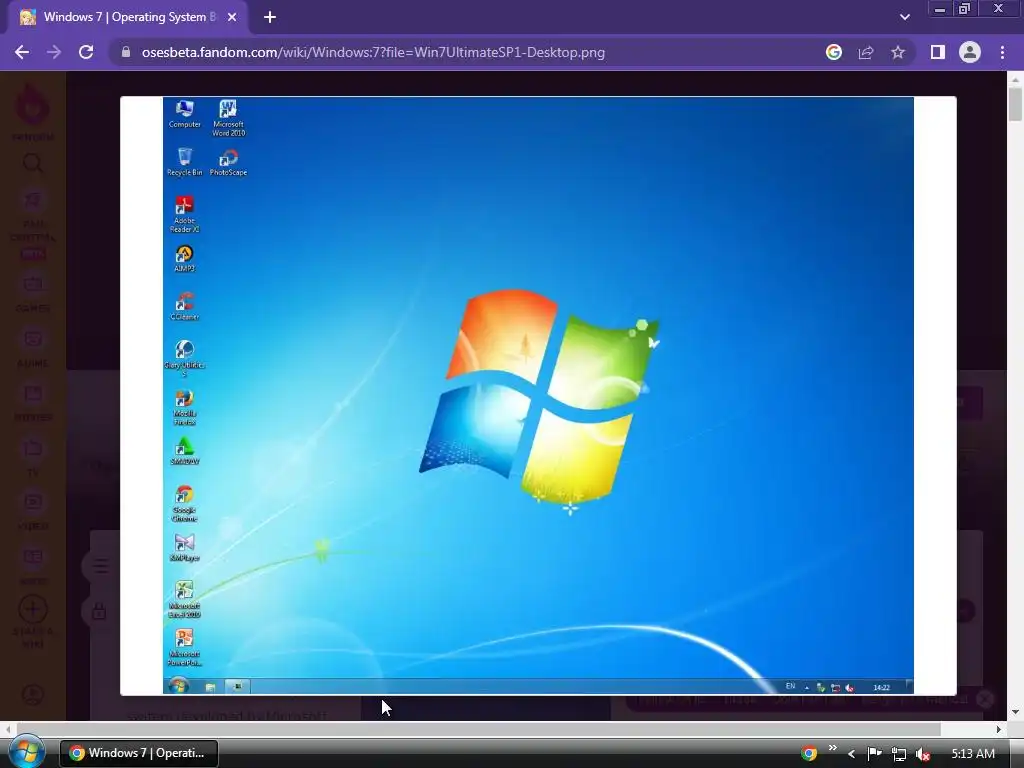Click the muted volume tray icon
Image resolution: width=1024 pixels, height=768 pixels.
(x=923, y=754)
